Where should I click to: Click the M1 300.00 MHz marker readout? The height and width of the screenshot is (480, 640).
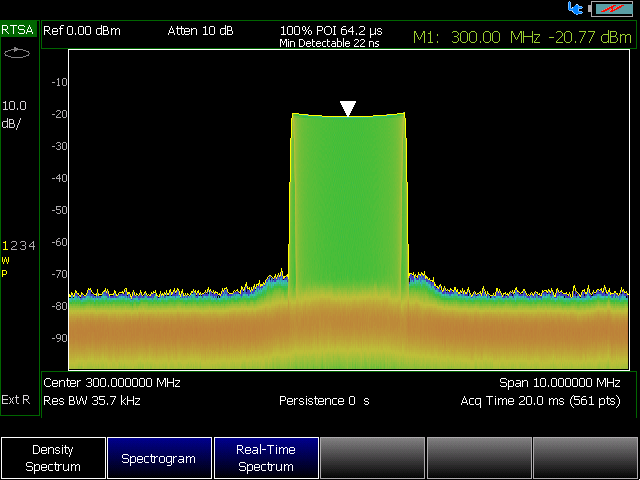[522, 38]
